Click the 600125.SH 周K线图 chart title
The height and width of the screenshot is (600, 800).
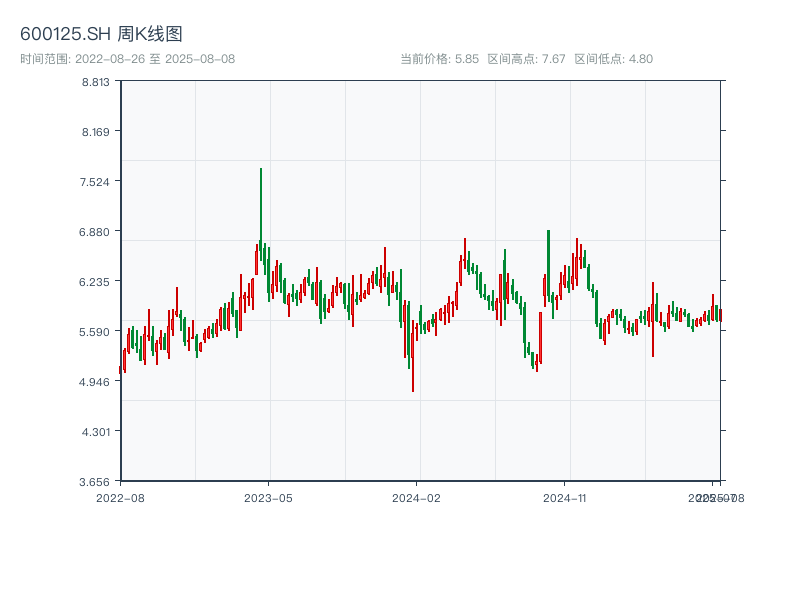[x=101, y=35]
